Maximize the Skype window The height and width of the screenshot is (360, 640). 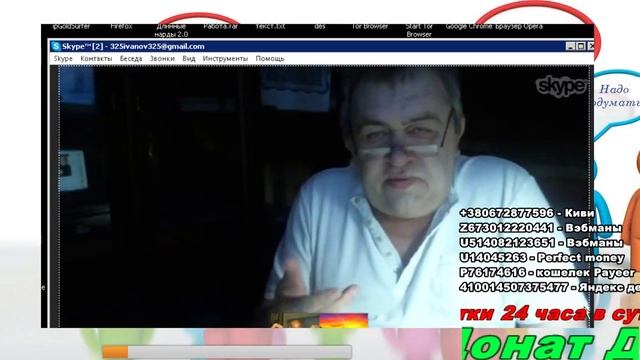[581, 46]
